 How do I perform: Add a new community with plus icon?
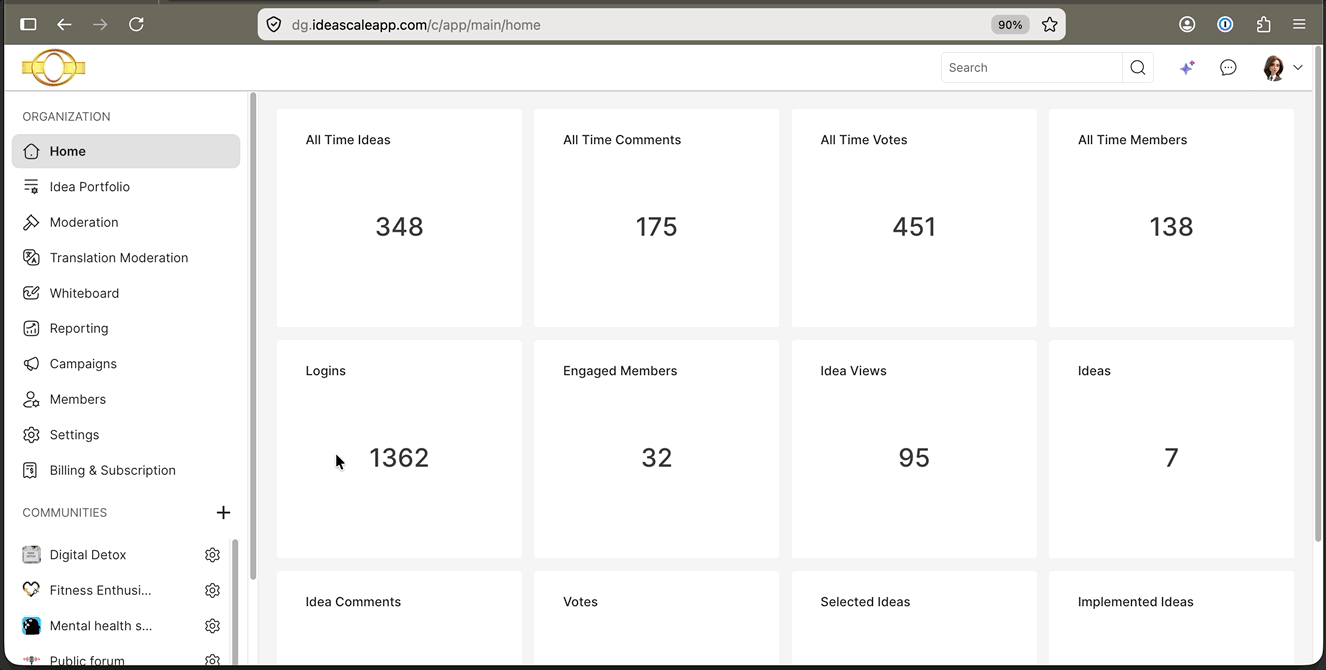[x=223, y=513]
